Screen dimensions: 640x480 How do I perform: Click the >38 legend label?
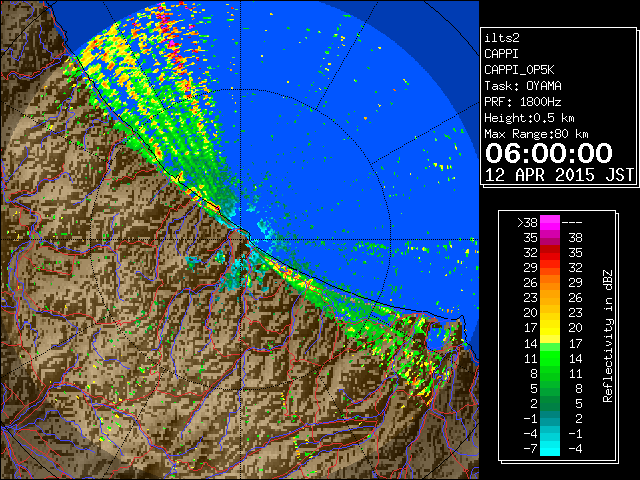pyautogui.click(x=527, y=222)
